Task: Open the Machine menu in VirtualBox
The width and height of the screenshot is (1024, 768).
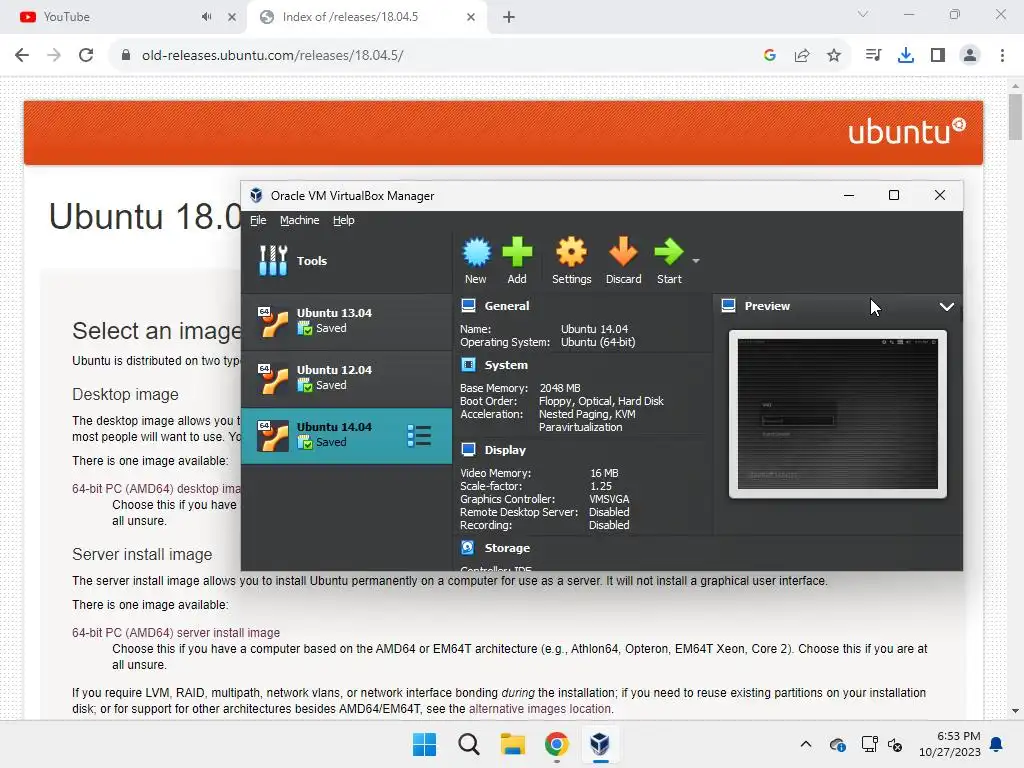Action: click(300, 220)
